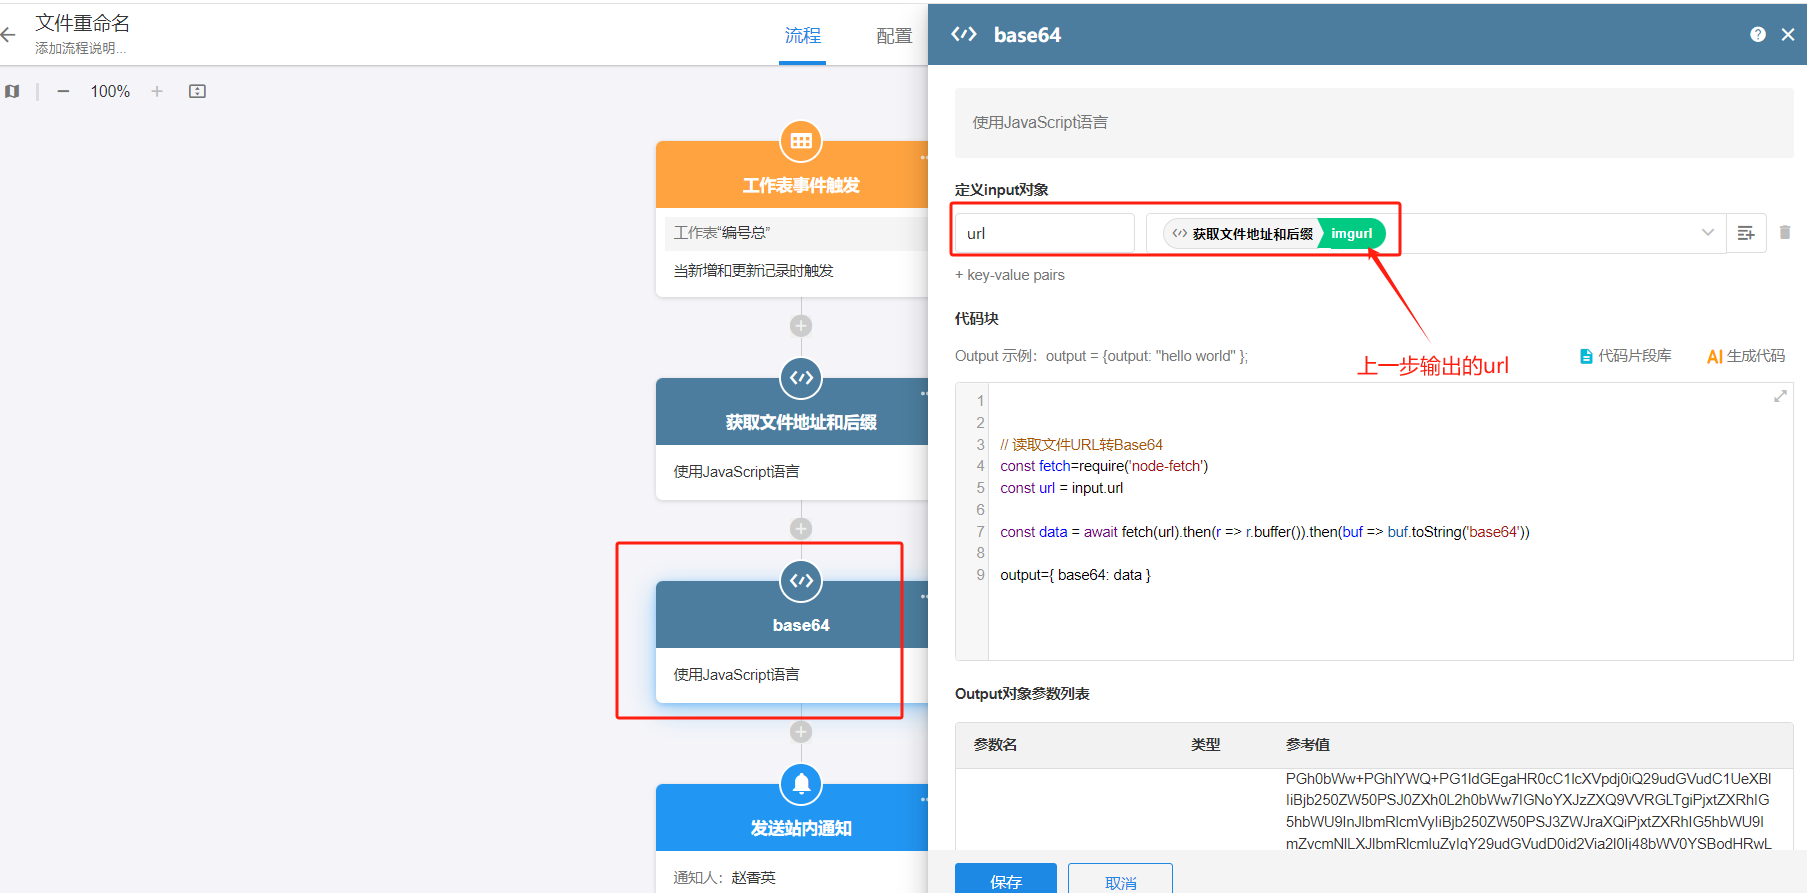This screenshot has height=893, width=1807.
Task: Click 当新增和更新记录时触发 trigger description
Action: pyautogui.click(x=754, y=271)
